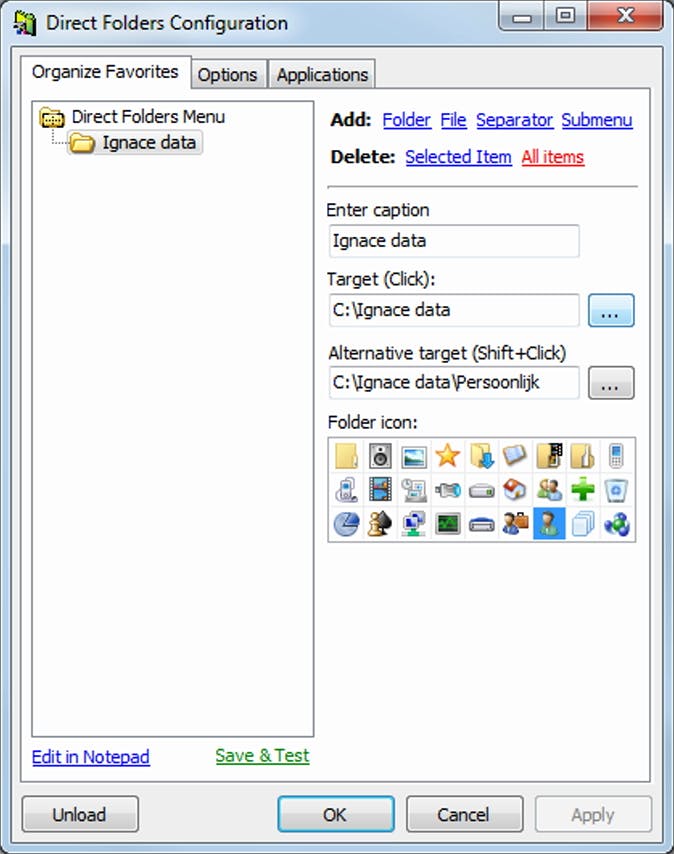Choose the gold star folder icon
The height and width of the screenshot is (854, 674).
[448, 456]
